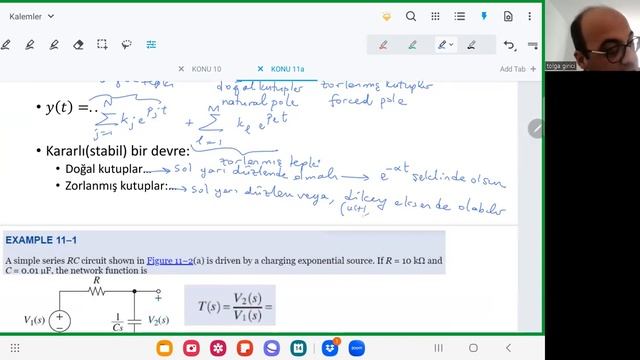Select the second pen tool

30,45
